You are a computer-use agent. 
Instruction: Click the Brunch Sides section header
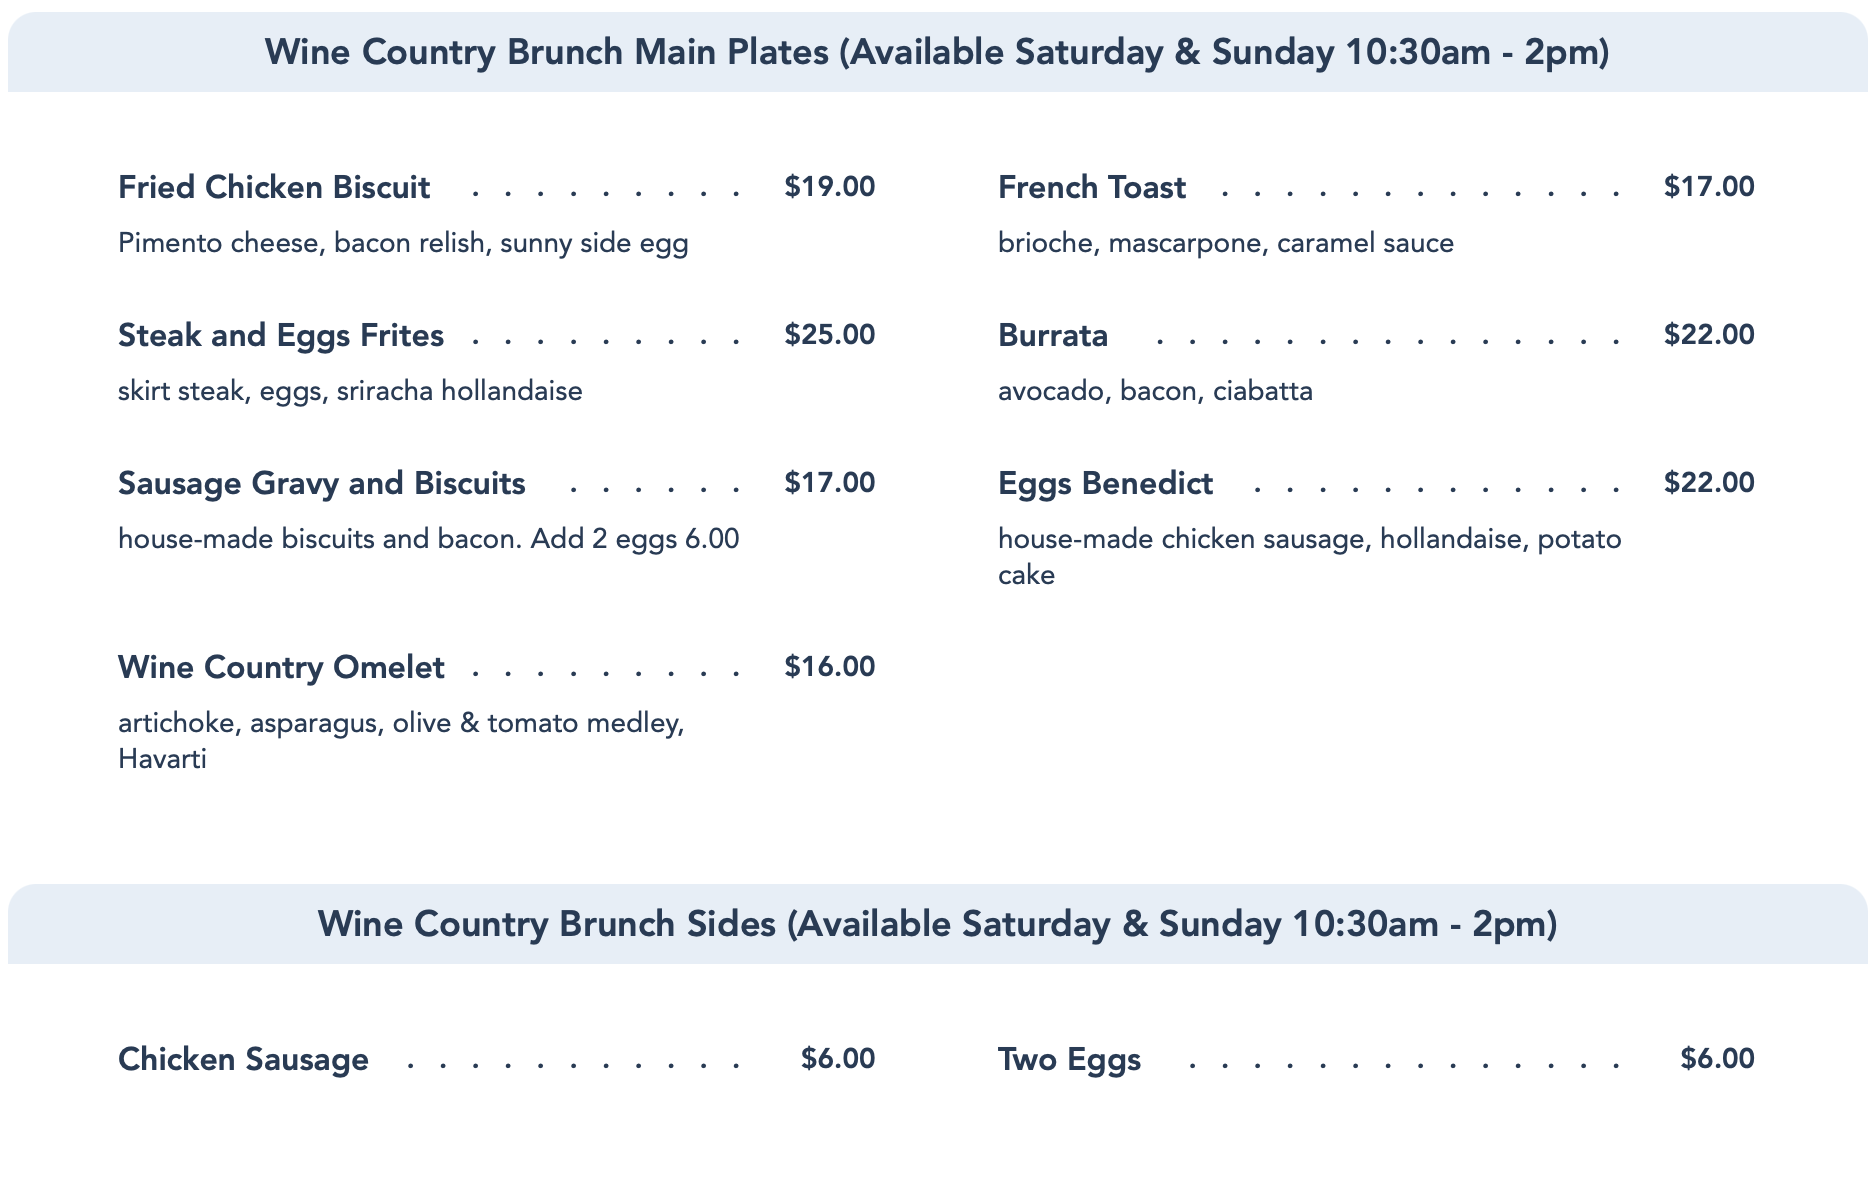(x=937, y=925)
